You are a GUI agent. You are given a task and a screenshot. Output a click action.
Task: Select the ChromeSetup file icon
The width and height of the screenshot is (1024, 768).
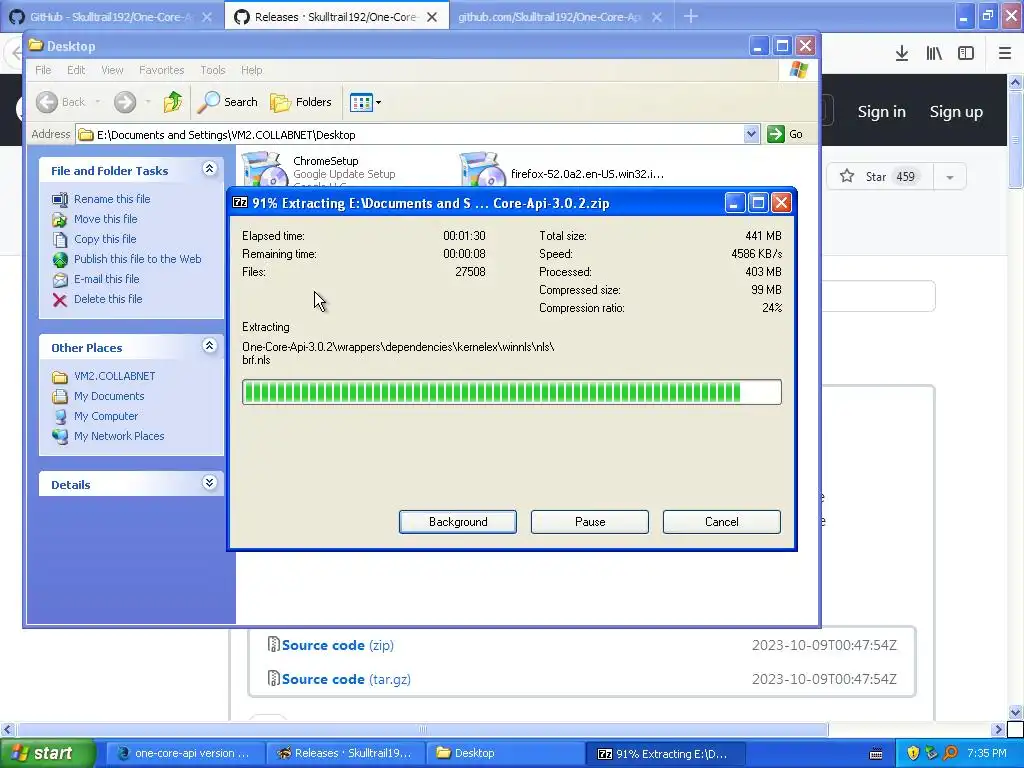pos(265,170)
